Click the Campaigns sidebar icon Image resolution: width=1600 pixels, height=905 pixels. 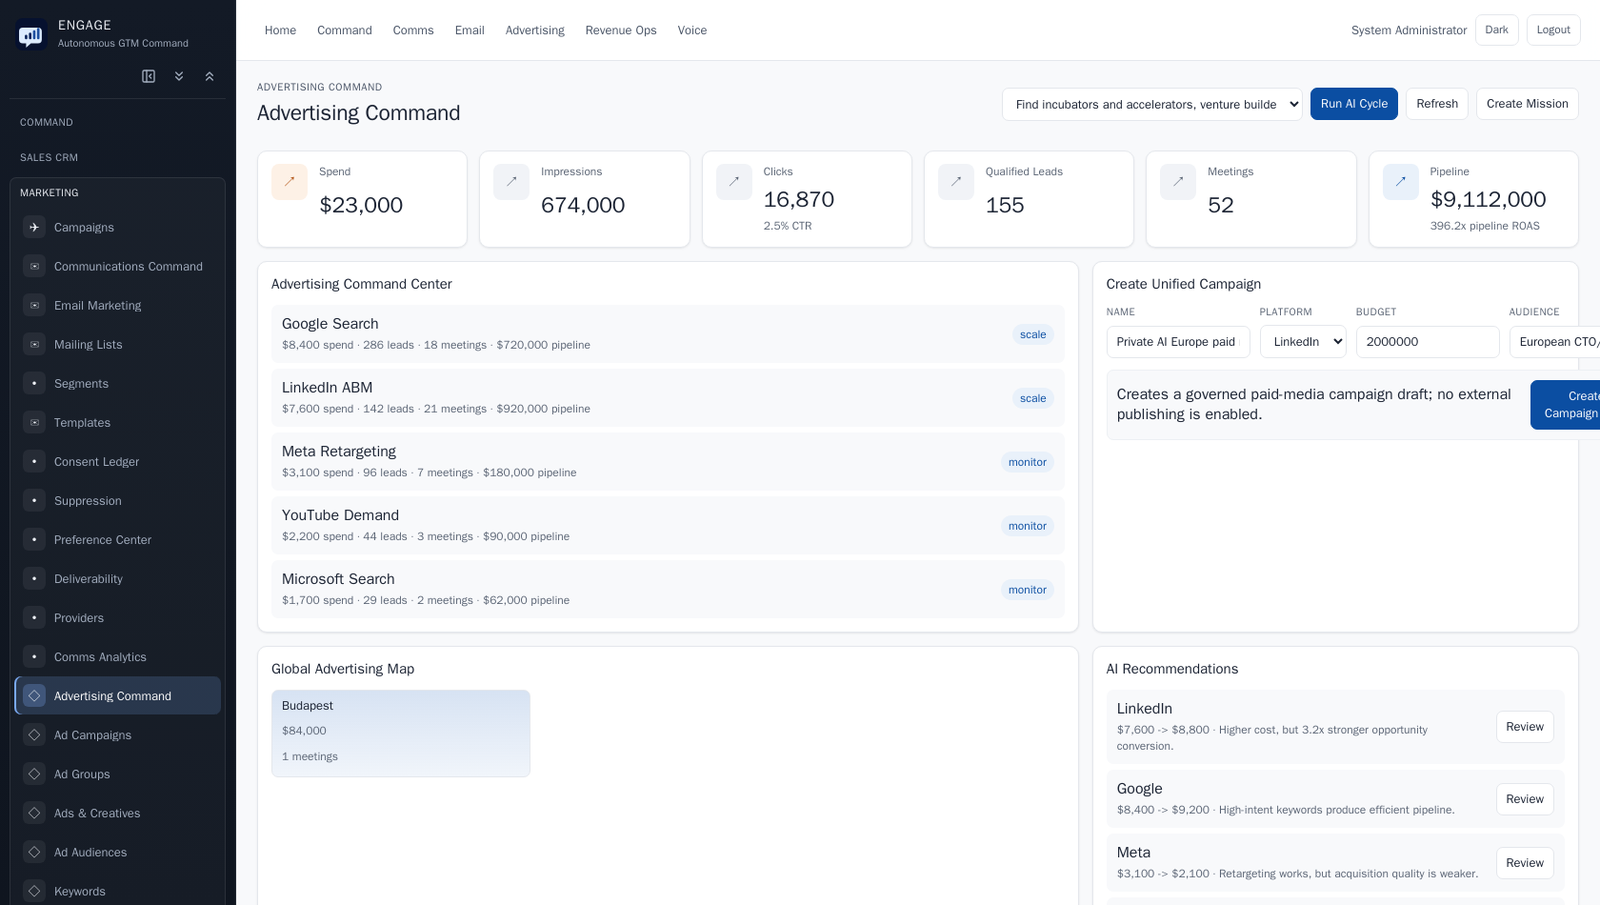34,227
